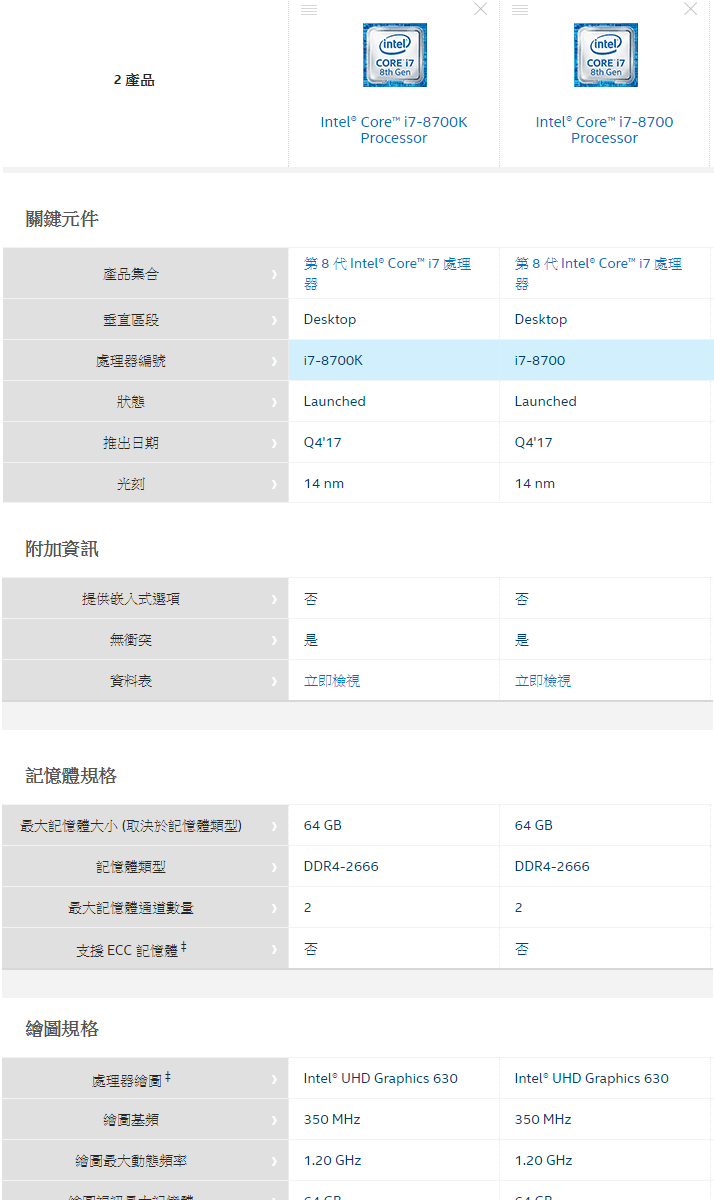Screen dimensions: 714x1200
Task: Select the 處理器編號 row label
Action: (x=131, y=361)
